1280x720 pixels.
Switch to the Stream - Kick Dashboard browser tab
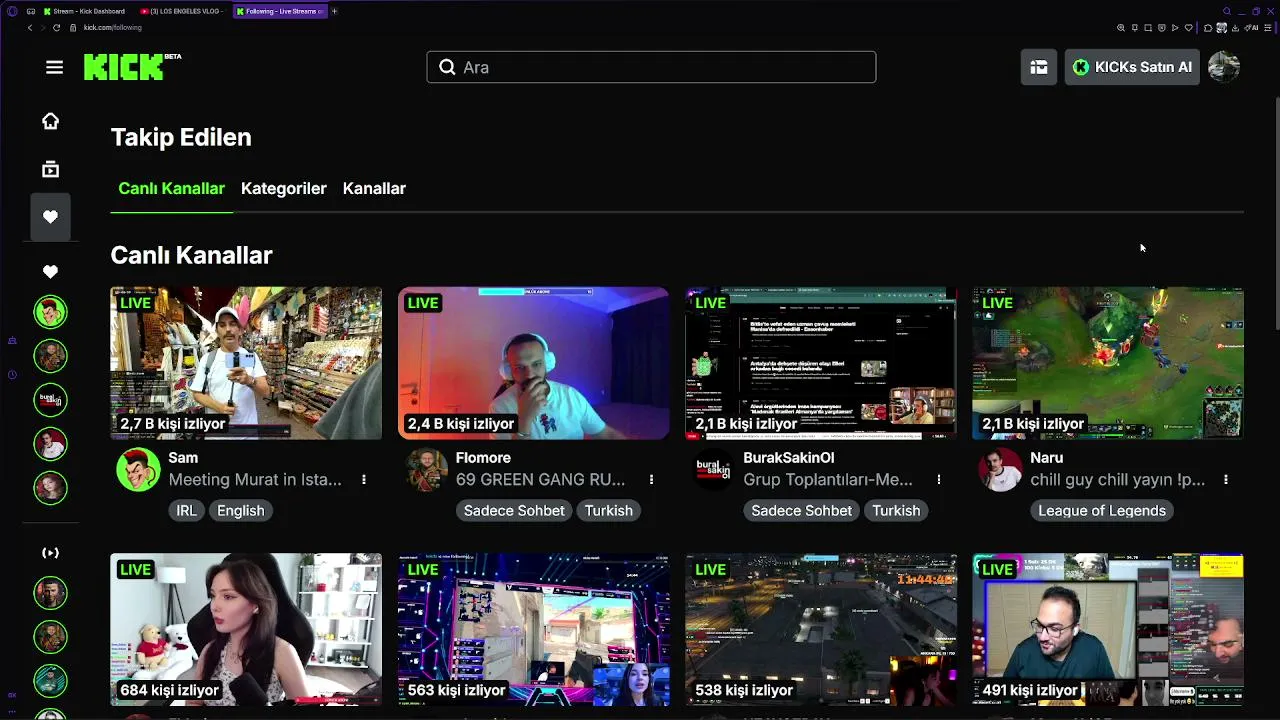[84, 11]
